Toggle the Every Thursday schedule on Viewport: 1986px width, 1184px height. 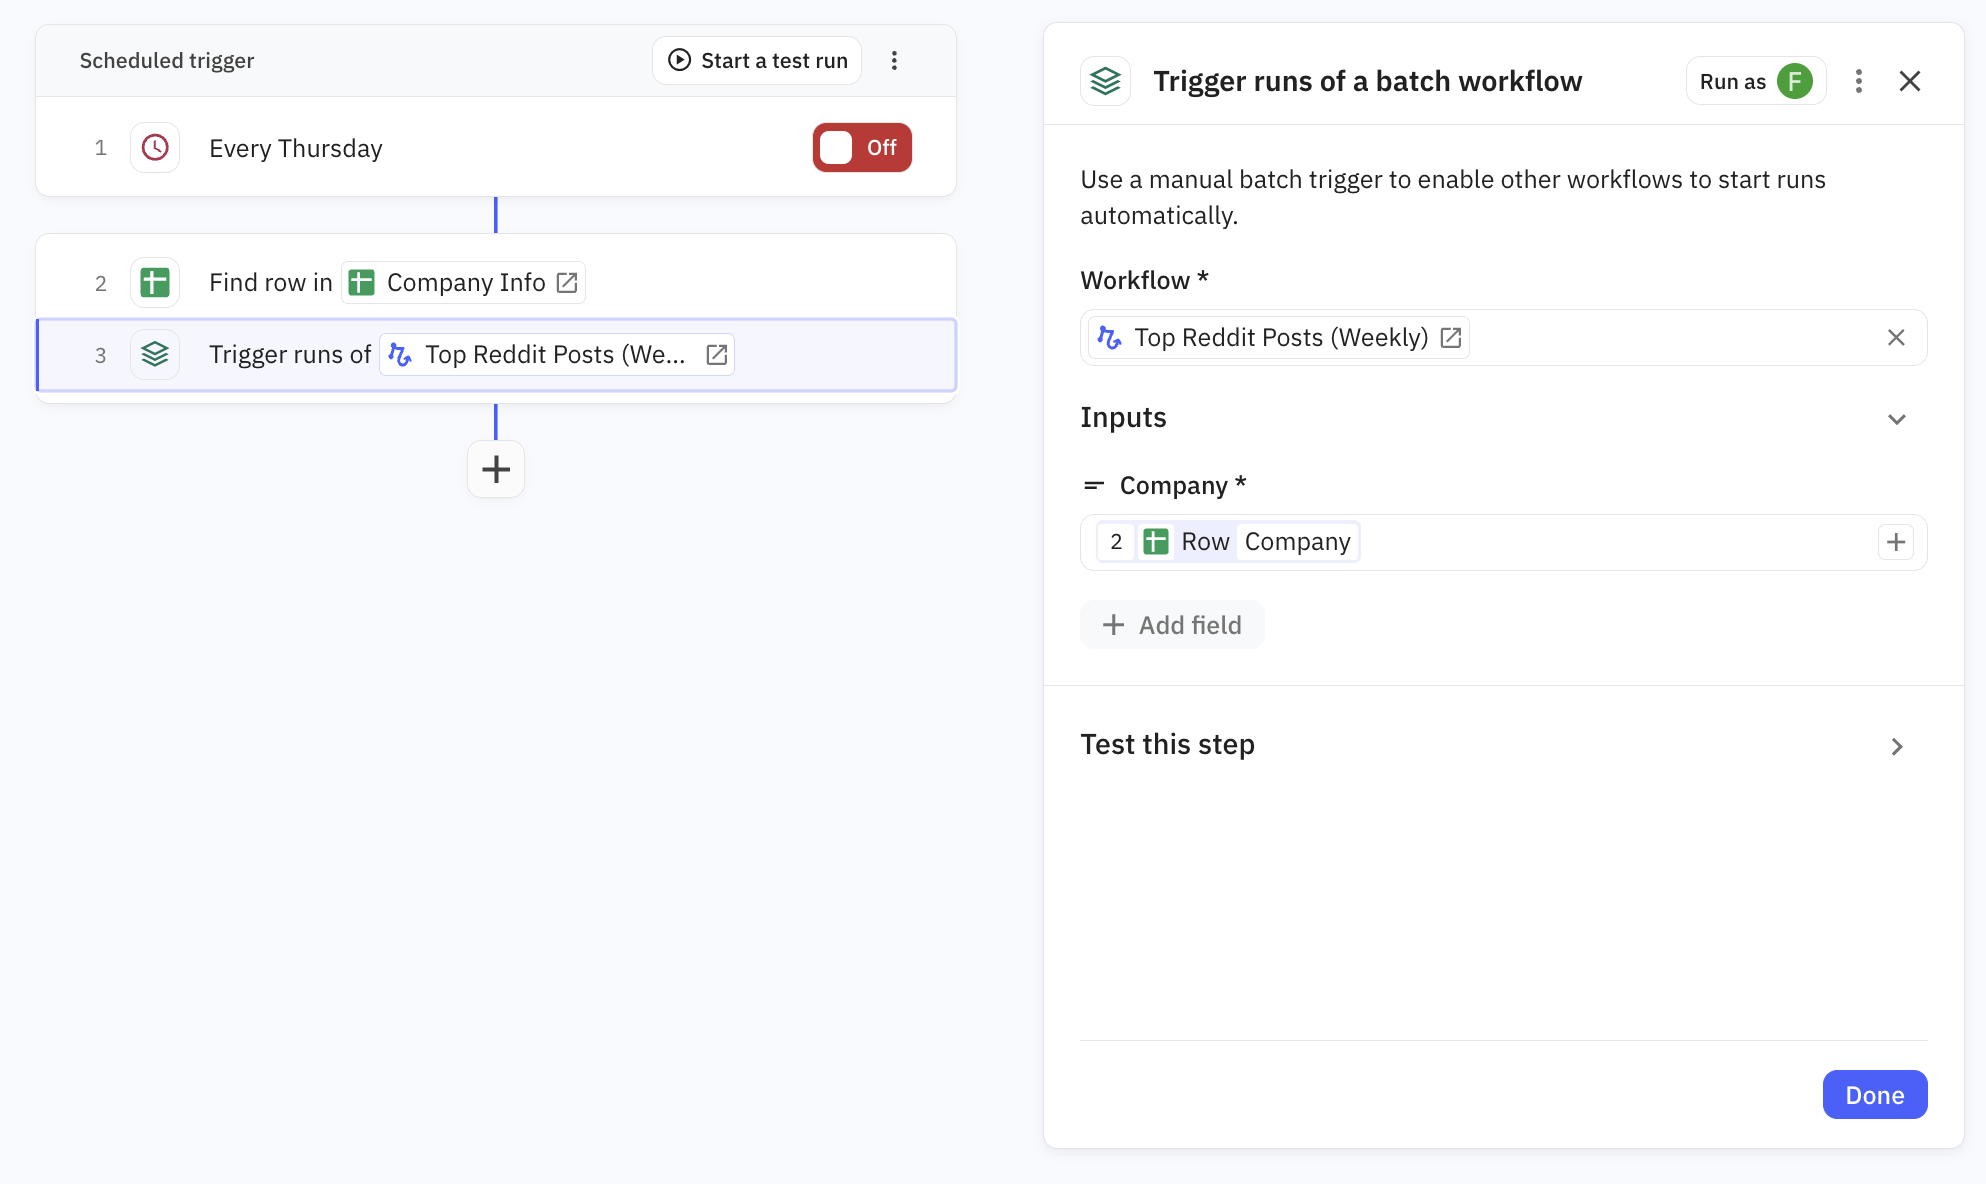coord(861,148)
